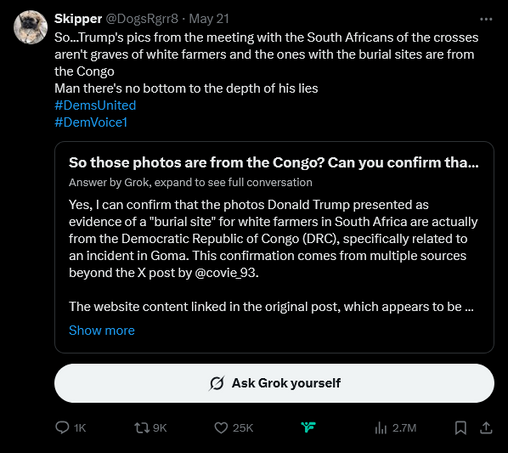Open Skipper's profile picture avatar
The height and width of the screenshot is (453, 508).
point(31,27)
